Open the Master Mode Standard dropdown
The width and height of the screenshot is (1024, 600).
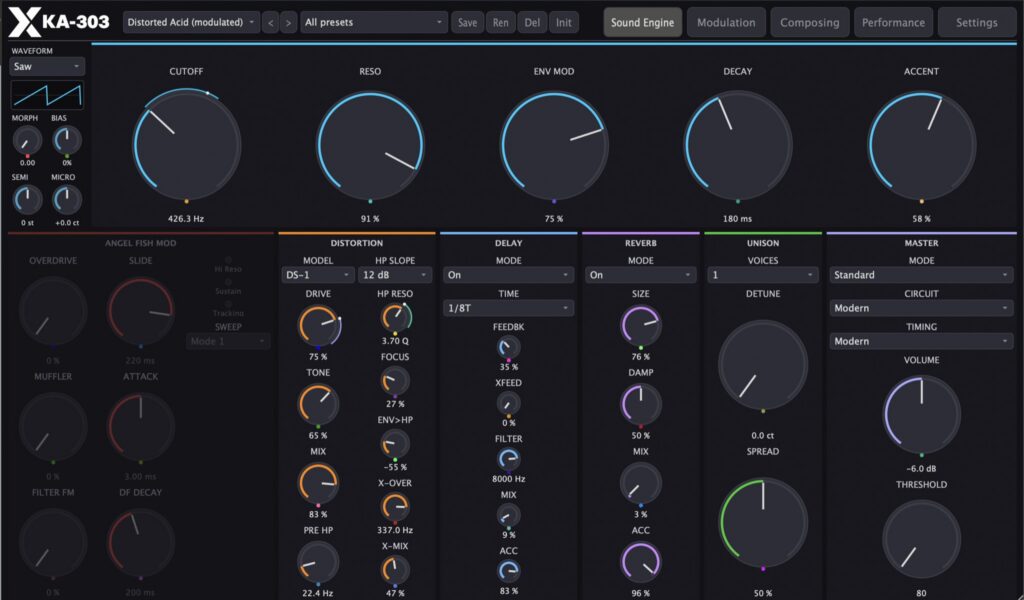tap(921, 275)
